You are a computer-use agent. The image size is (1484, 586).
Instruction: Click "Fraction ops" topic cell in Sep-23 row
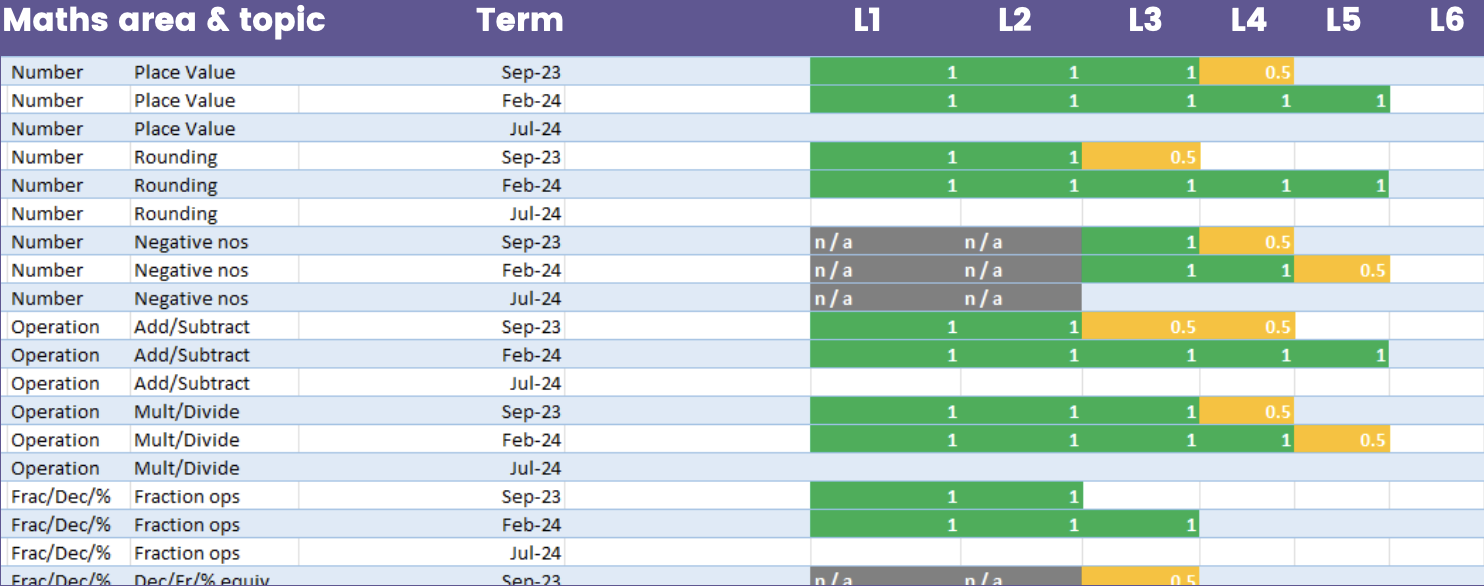pyautogui.click(x=187, y=497)
